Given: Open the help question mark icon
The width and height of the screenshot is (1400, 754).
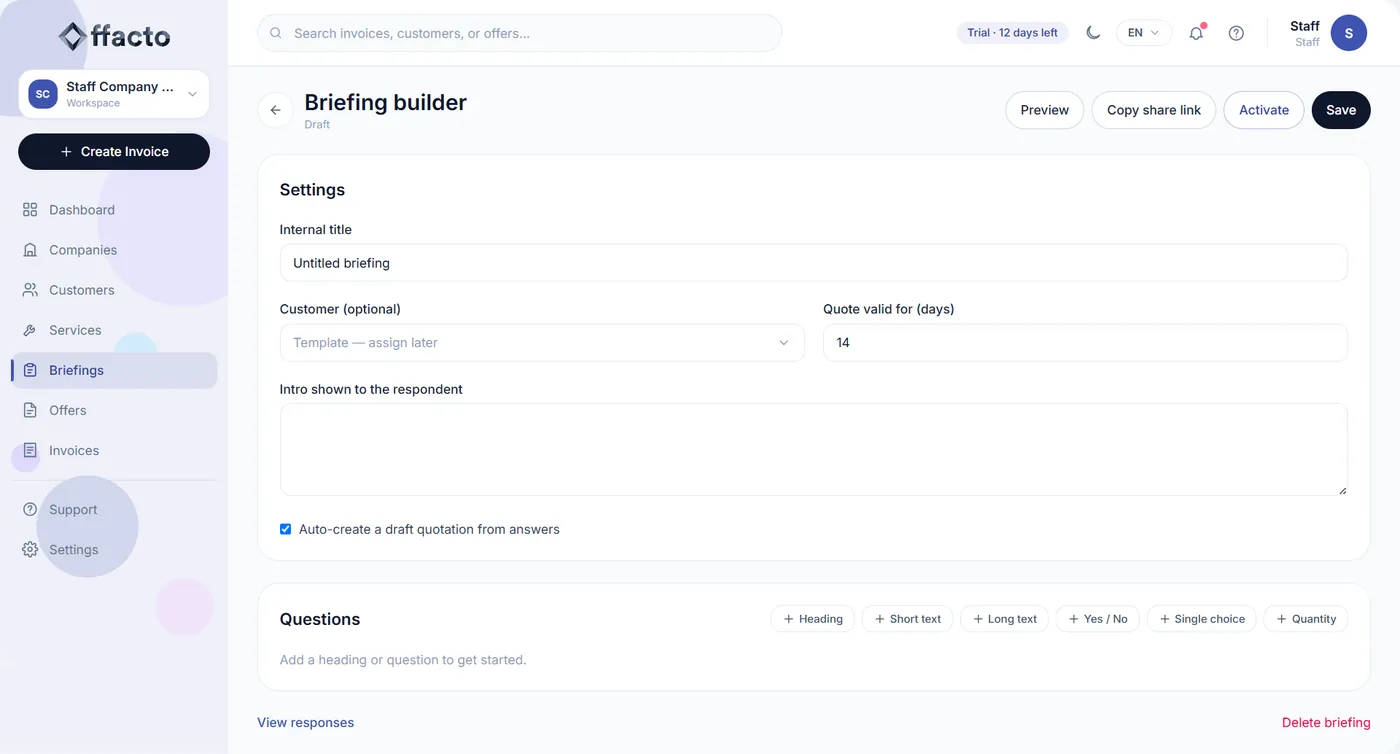Looking at the screenshot, I should (1236, 33).
